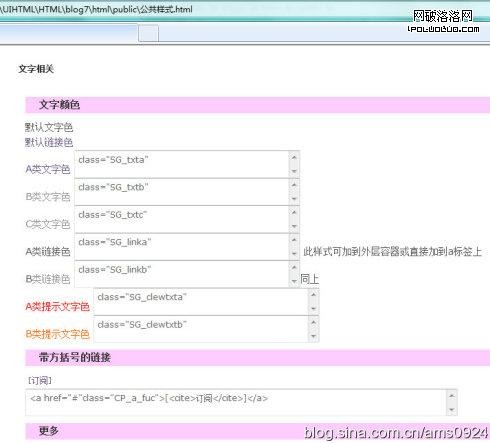Select the browser tab left of new-tab button
The width and height of the screenshot is (490, 443).
[x=69, y=33]
